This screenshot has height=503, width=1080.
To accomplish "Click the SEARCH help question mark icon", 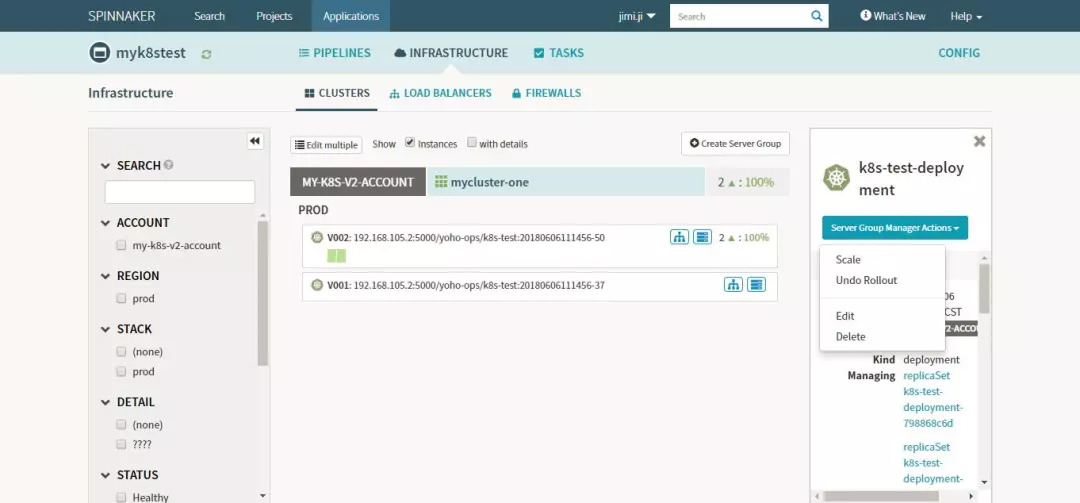I will (169, 165).
